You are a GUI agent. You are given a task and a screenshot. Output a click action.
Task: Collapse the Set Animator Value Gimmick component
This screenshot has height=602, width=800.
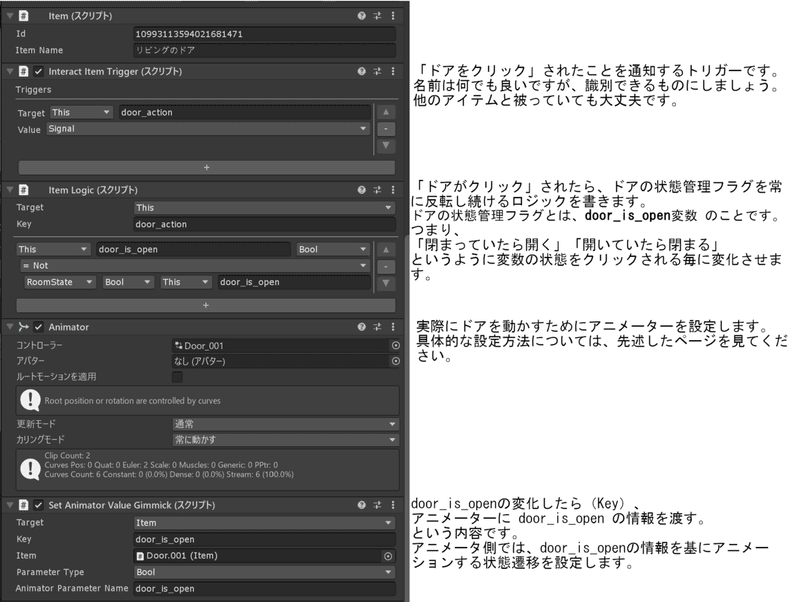pyautogui.click(x=10, y=505)
